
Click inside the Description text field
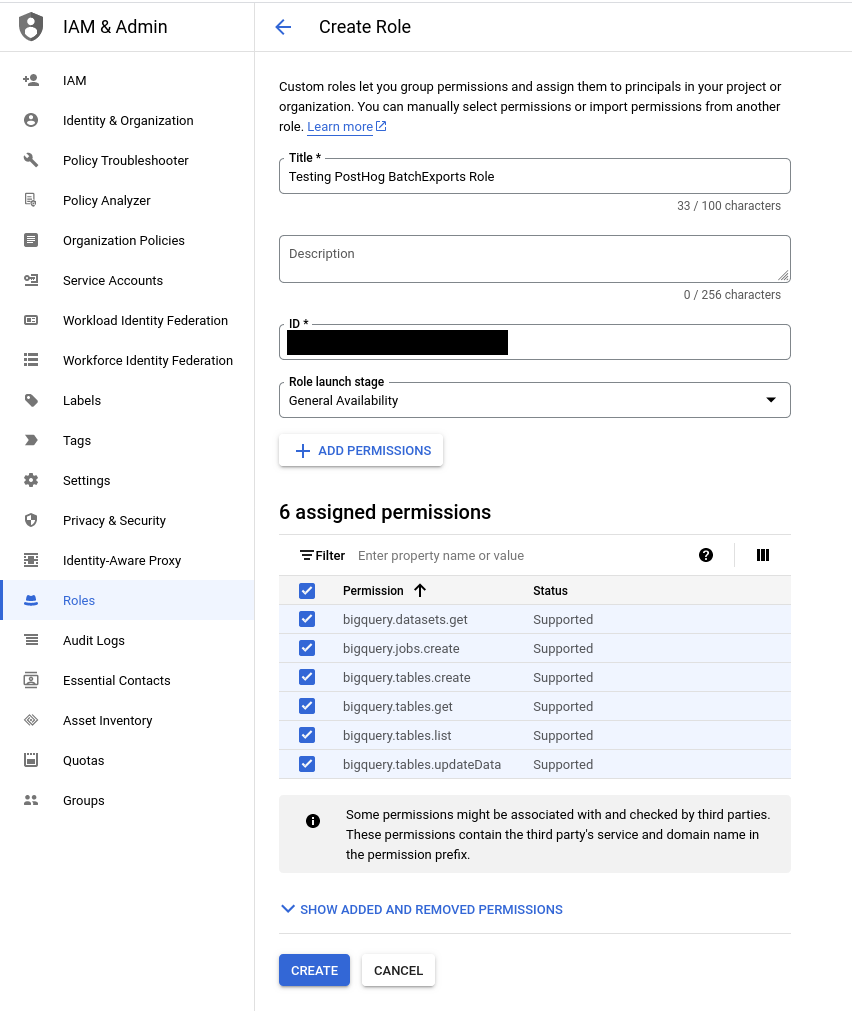point(534,258)
